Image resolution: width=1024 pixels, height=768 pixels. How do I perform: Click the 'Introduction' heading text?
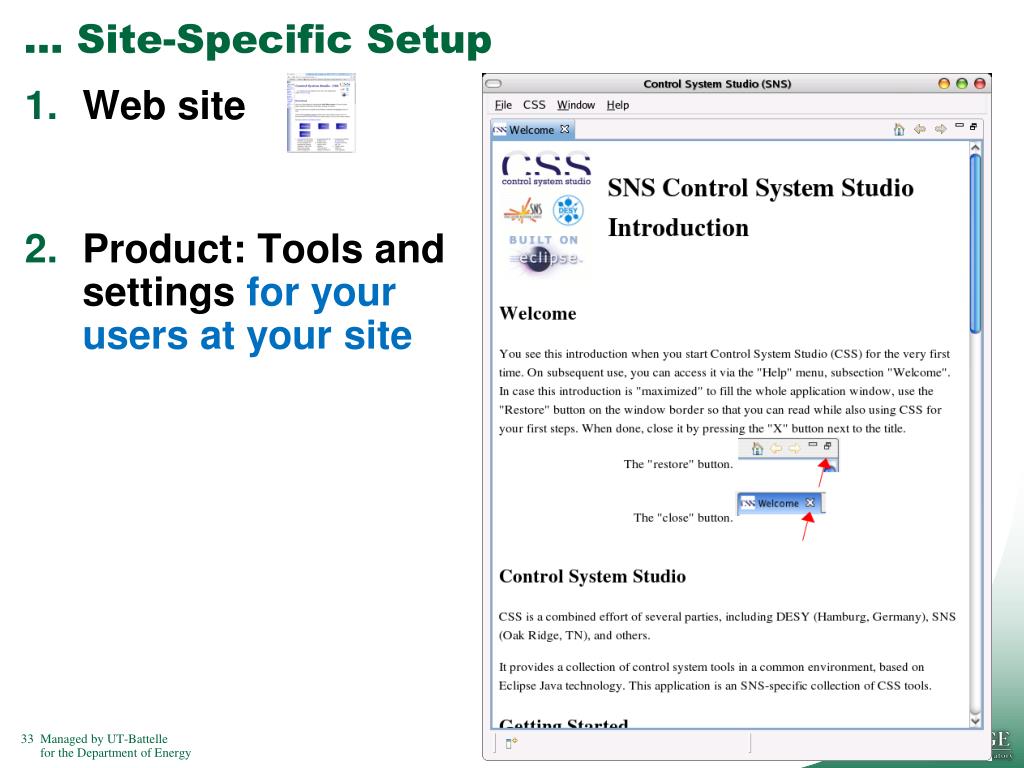(x=678, y=228)
